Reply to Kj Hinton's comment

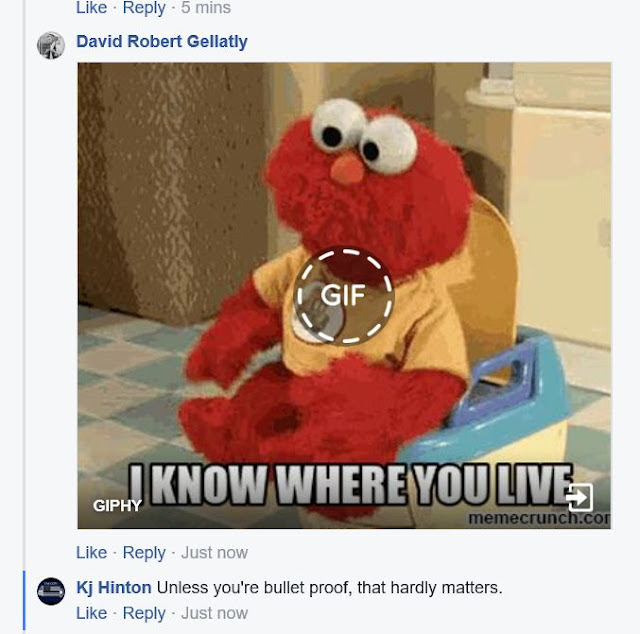tap(144, 613)
